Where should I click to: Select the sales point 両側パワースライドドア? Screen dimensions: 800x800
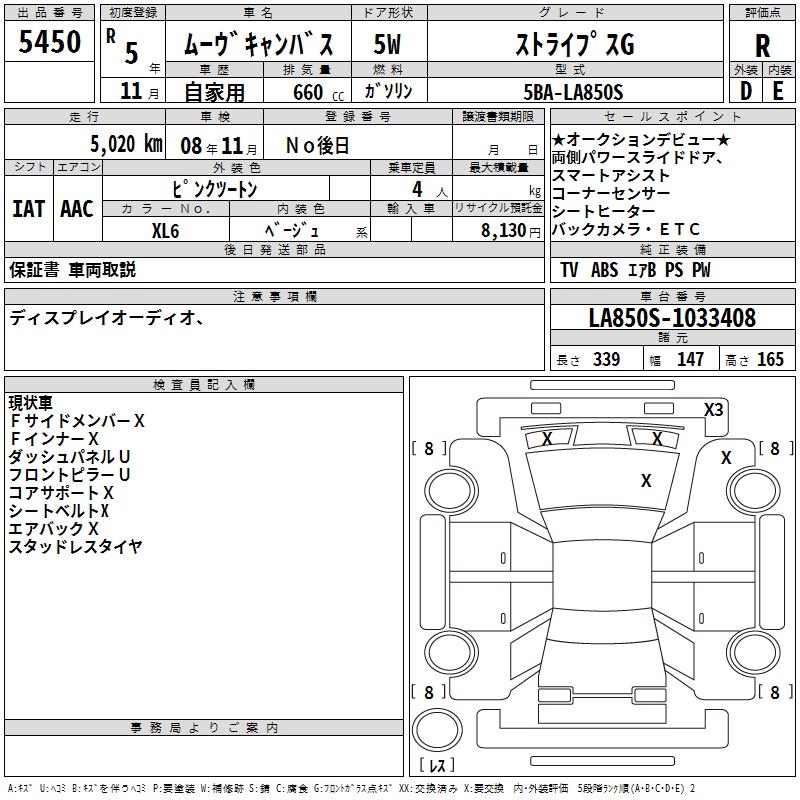pyautogui.click(x=633, y=158)
